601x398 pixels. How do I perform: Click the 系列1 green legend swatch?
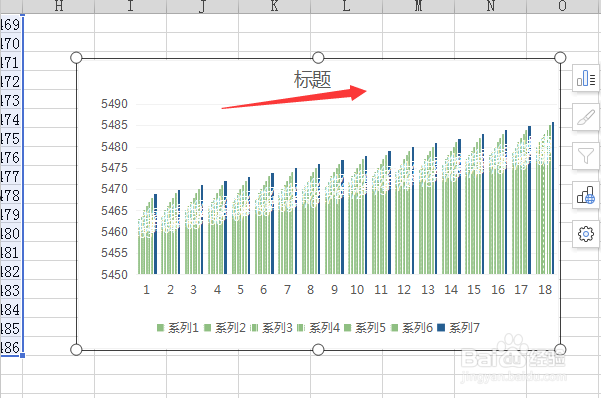161,327
